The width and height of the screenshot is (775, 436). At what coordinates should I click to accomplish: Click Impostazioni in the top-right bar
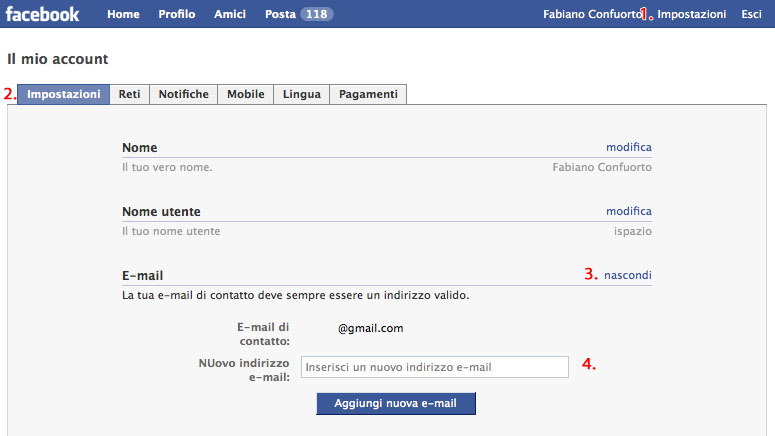point(692,15)
